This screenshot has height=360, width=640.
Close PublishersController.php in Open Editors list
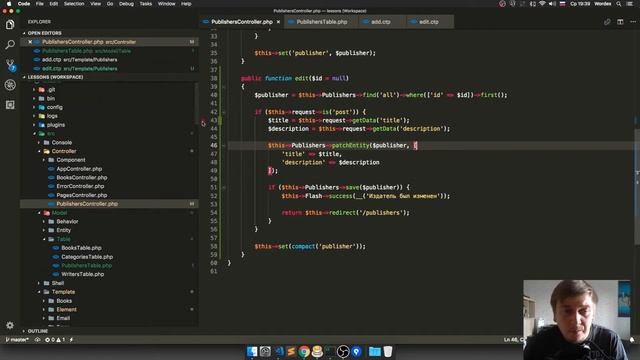pos(30,42)
